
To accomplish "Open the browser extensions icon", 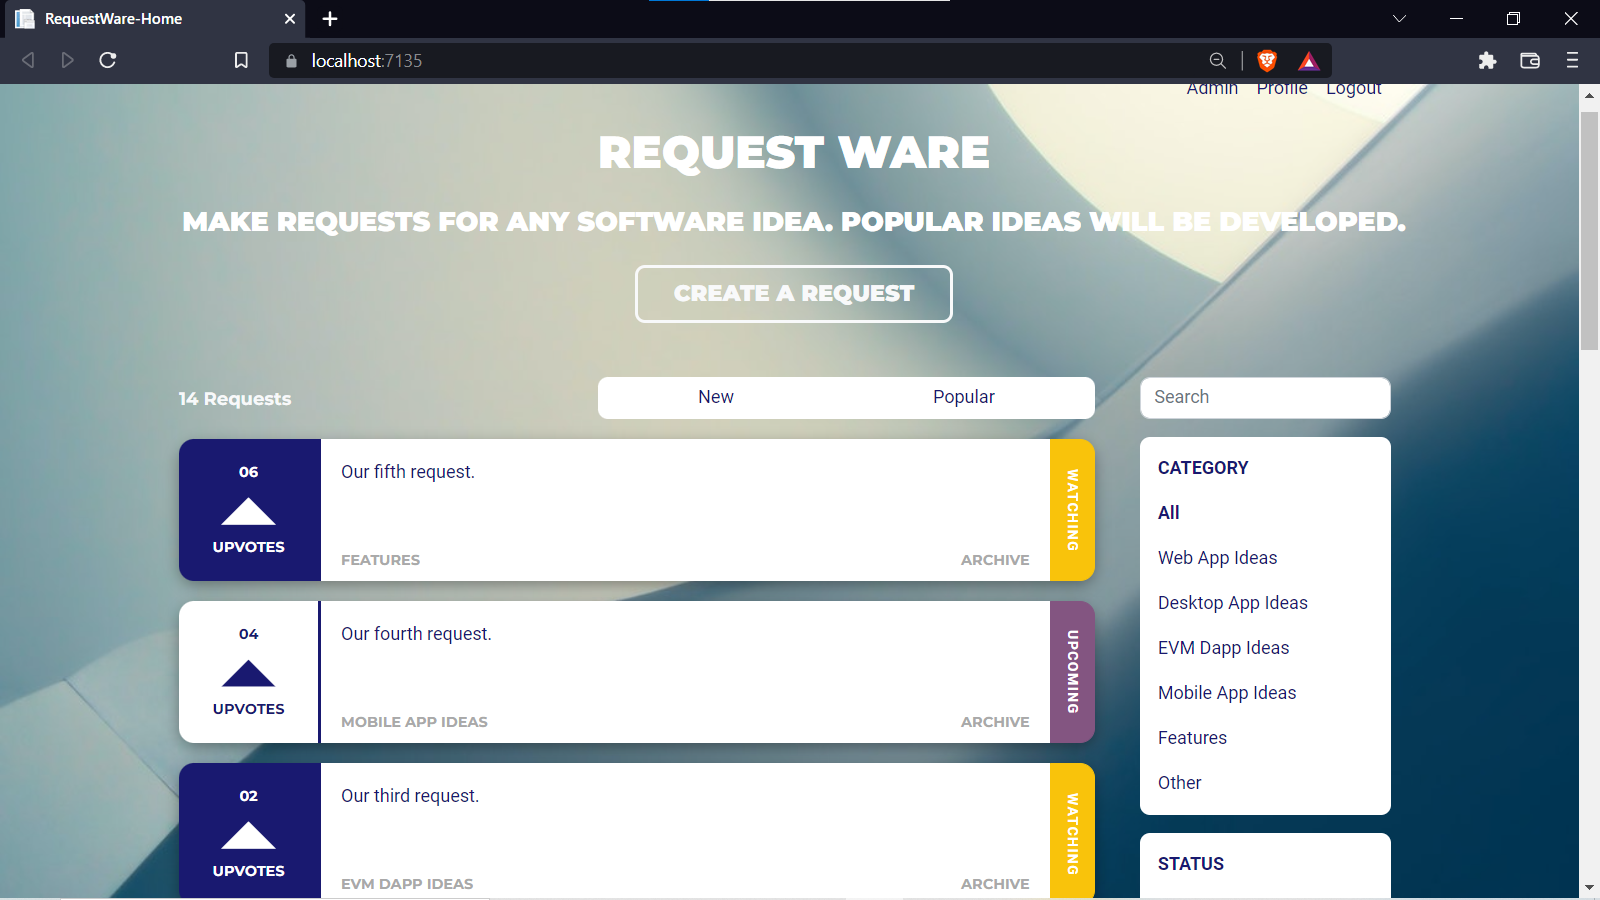I will 1487,60.
